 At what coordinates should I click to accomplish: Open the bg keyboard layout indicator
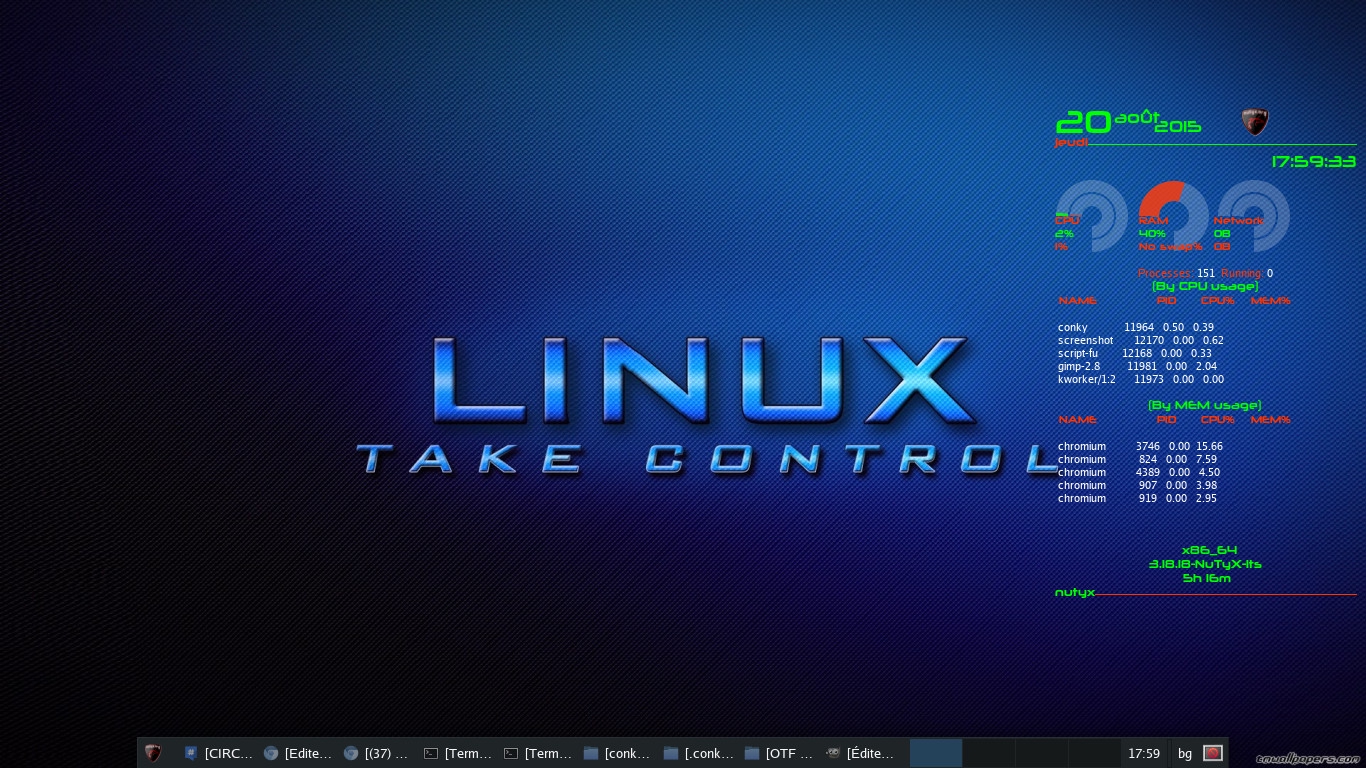1185,753
